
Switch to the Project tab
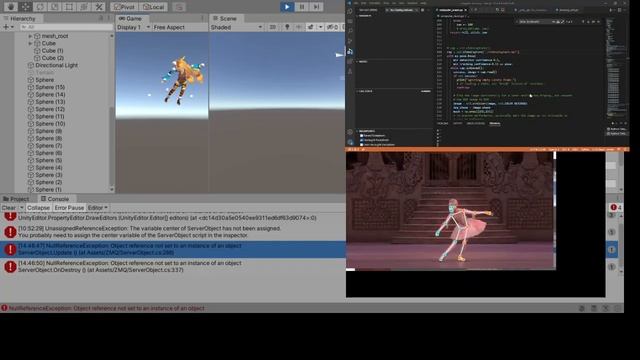coord(16,199)
